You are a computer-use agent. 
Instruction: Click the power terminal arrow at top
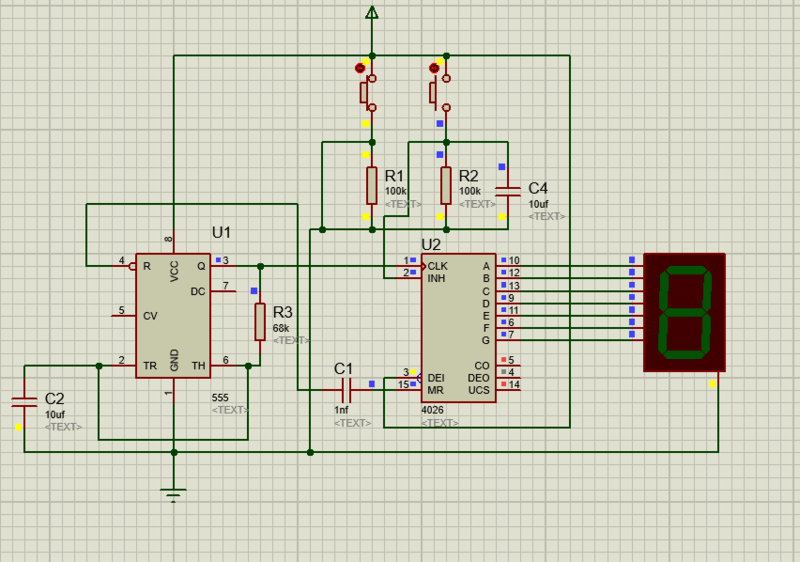372,13
